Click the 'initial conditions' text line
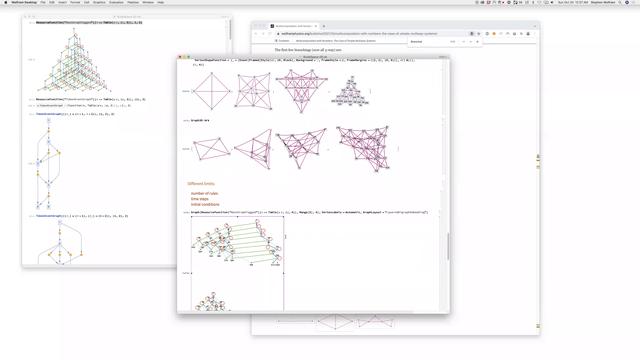Viewport: 640px width, 360px height. 205,204
